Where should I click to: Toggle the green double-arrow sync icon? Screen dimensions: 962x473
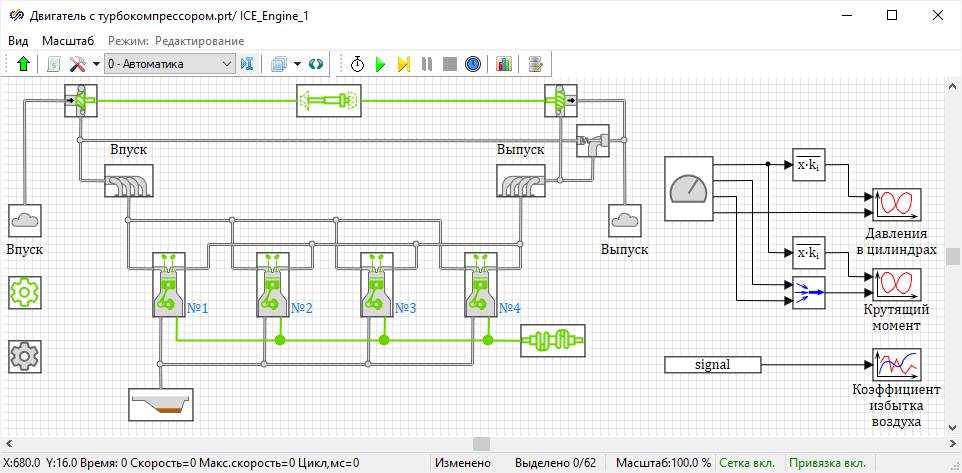[x=317, y=64]
